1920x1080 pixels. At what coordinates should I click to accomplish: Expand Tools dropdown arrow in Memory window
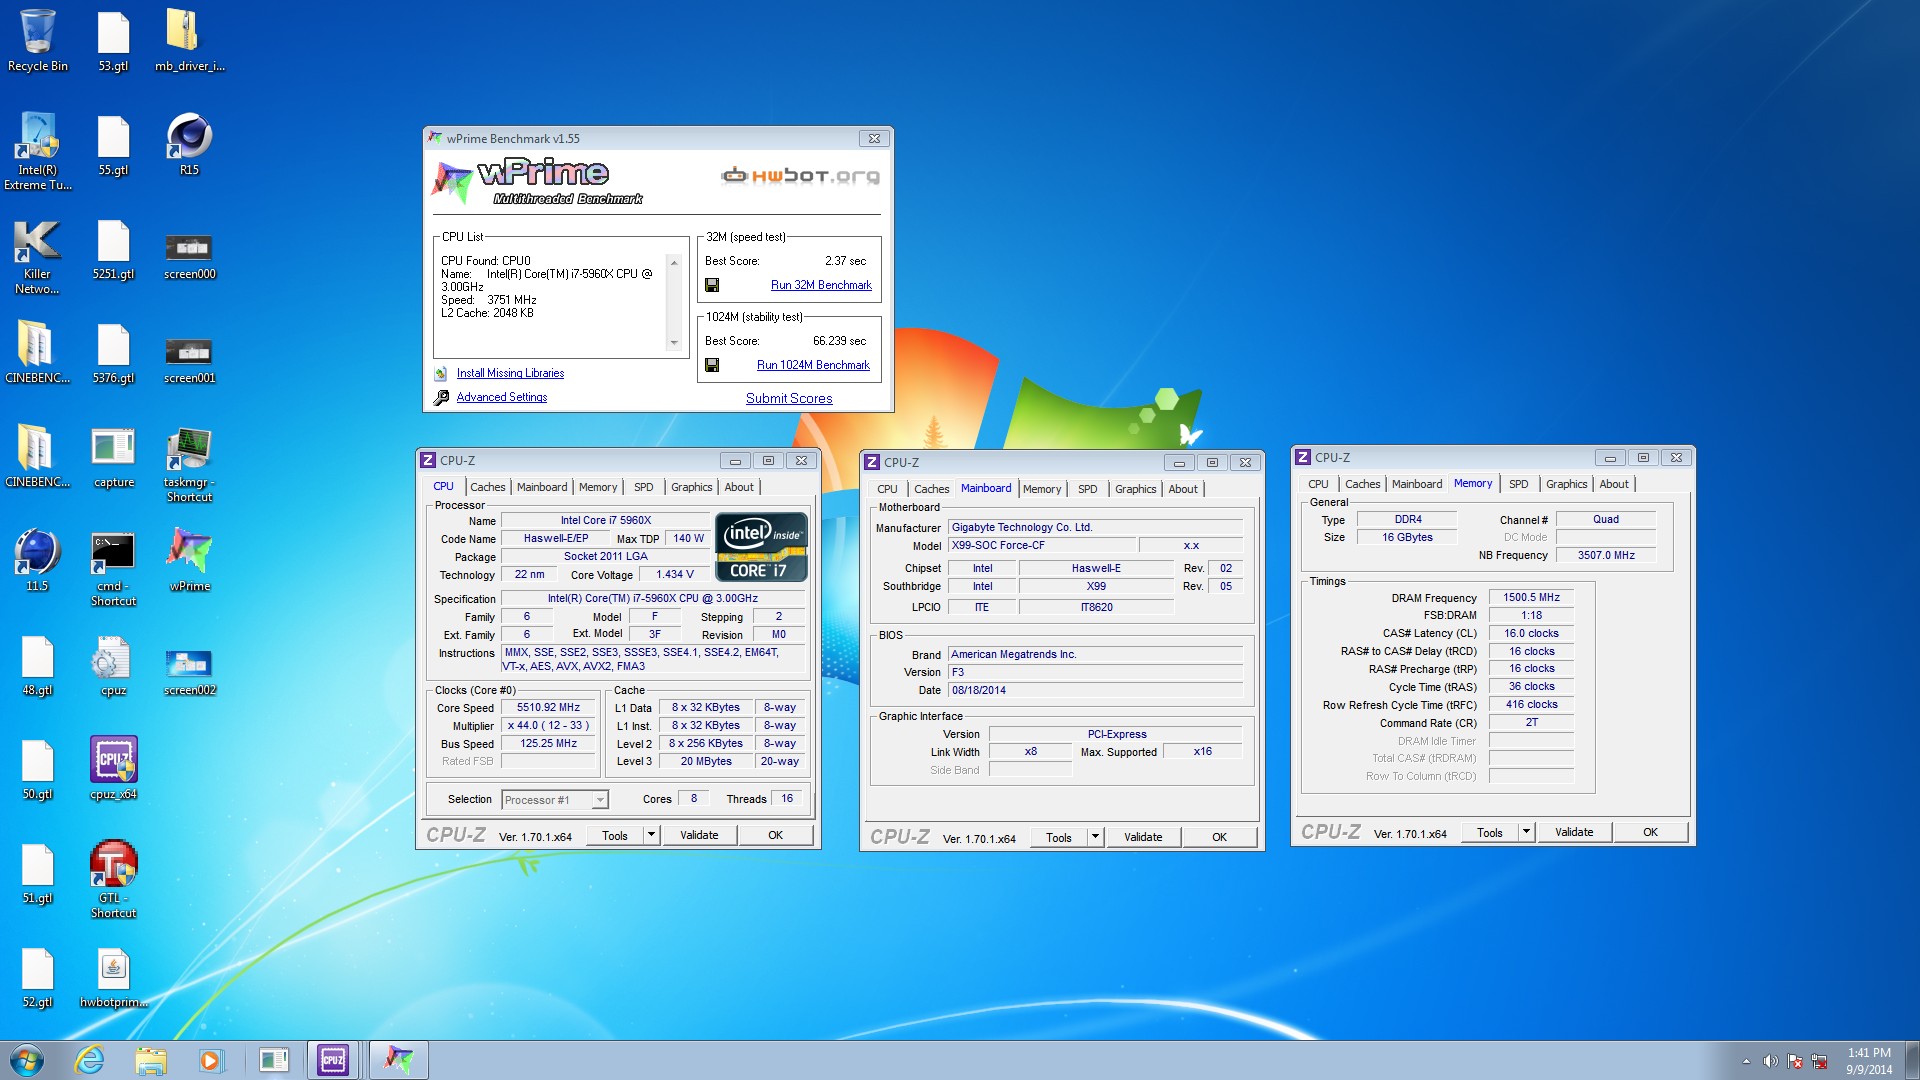pyautogui.click(x=1526, y=832)
